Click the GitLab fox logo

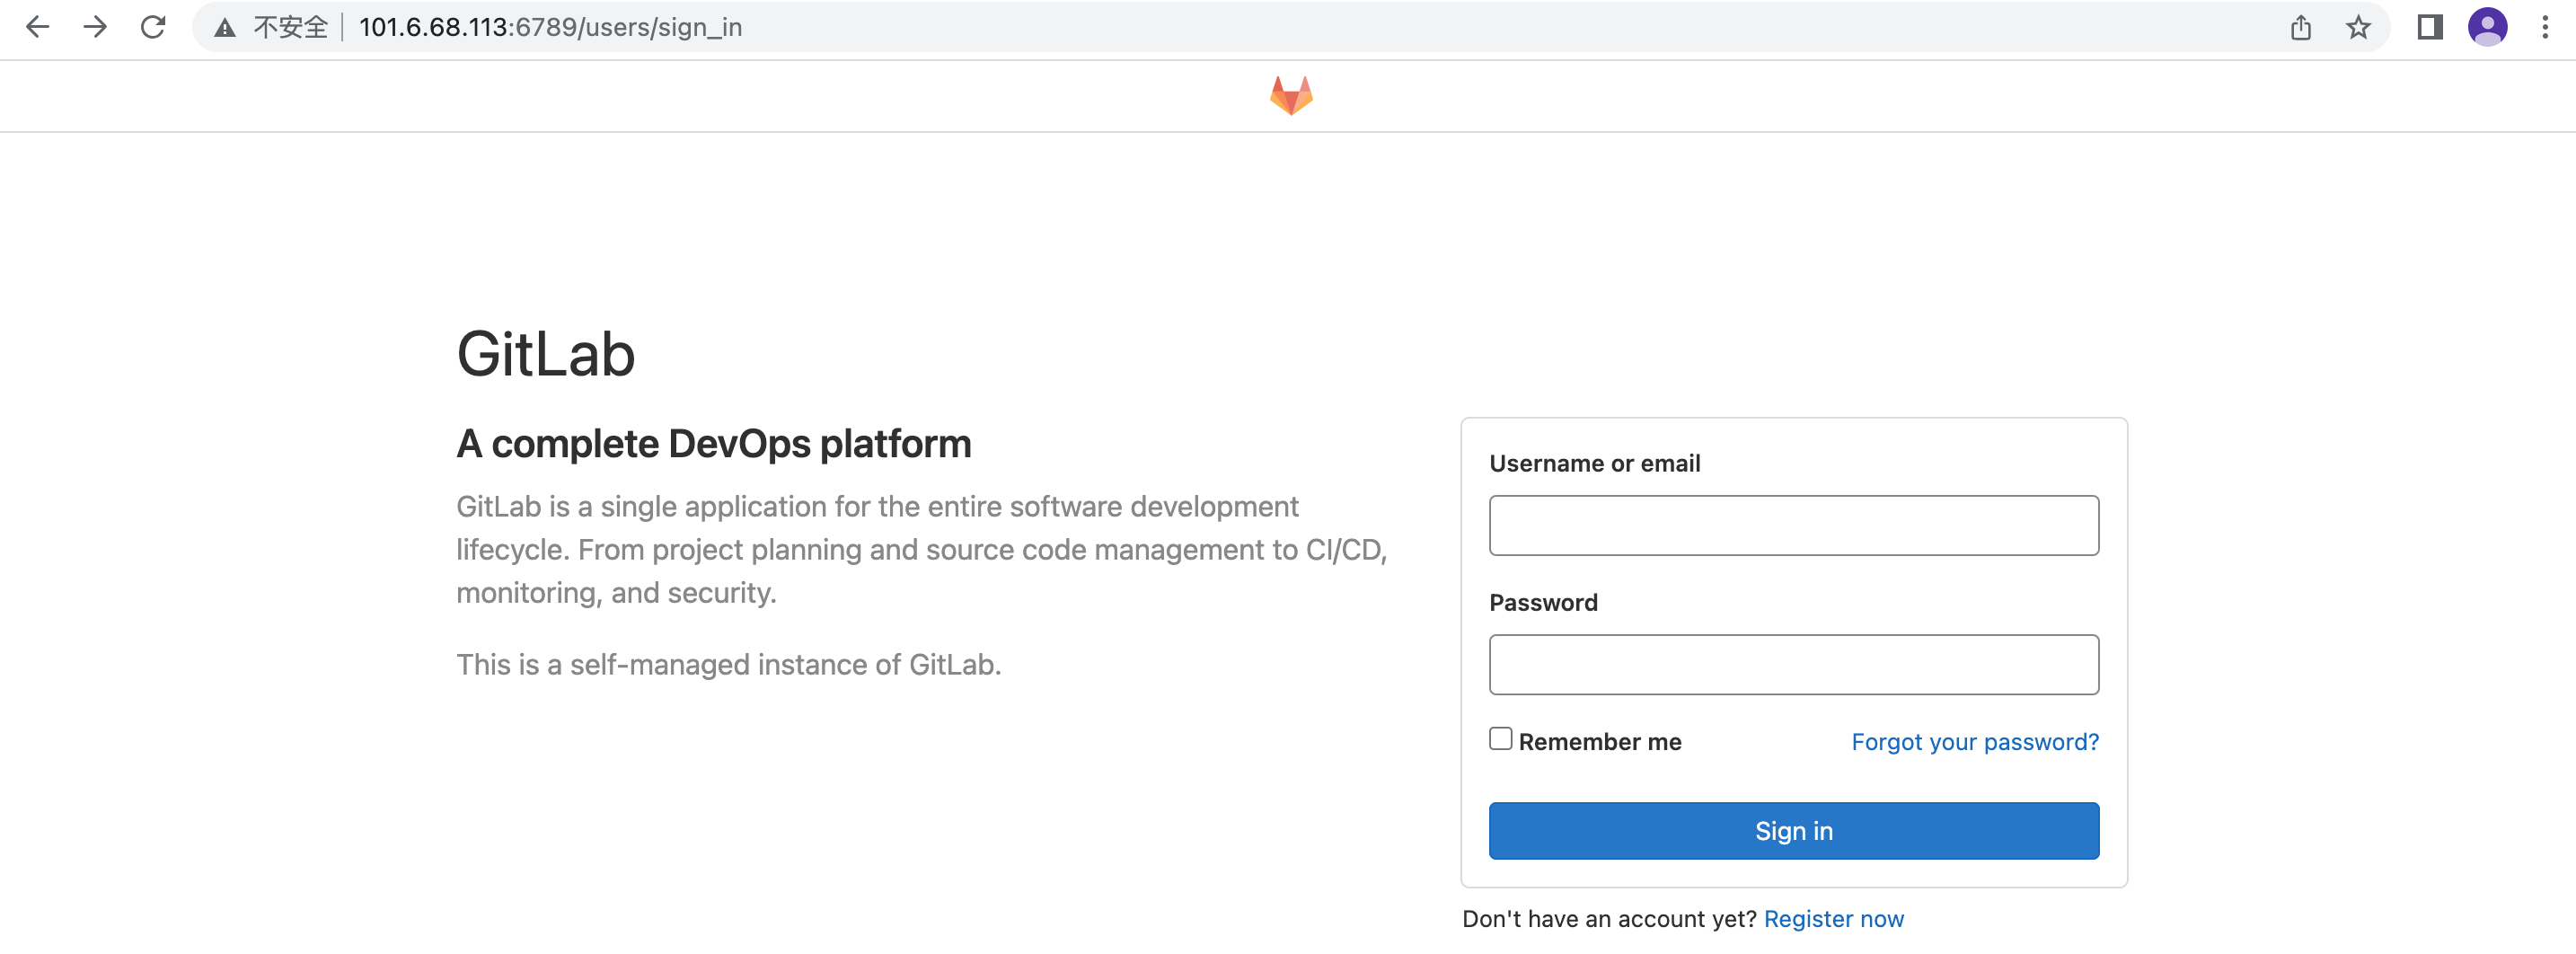[1291, 96]
